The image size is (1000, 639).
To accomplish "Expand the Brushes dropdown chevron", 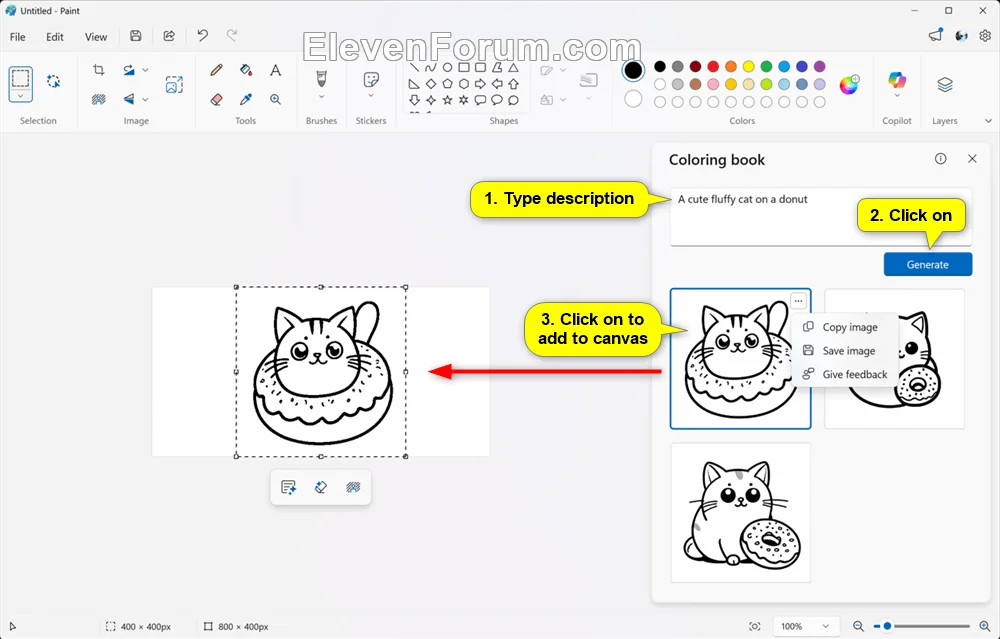I will (x=321, y=97).
